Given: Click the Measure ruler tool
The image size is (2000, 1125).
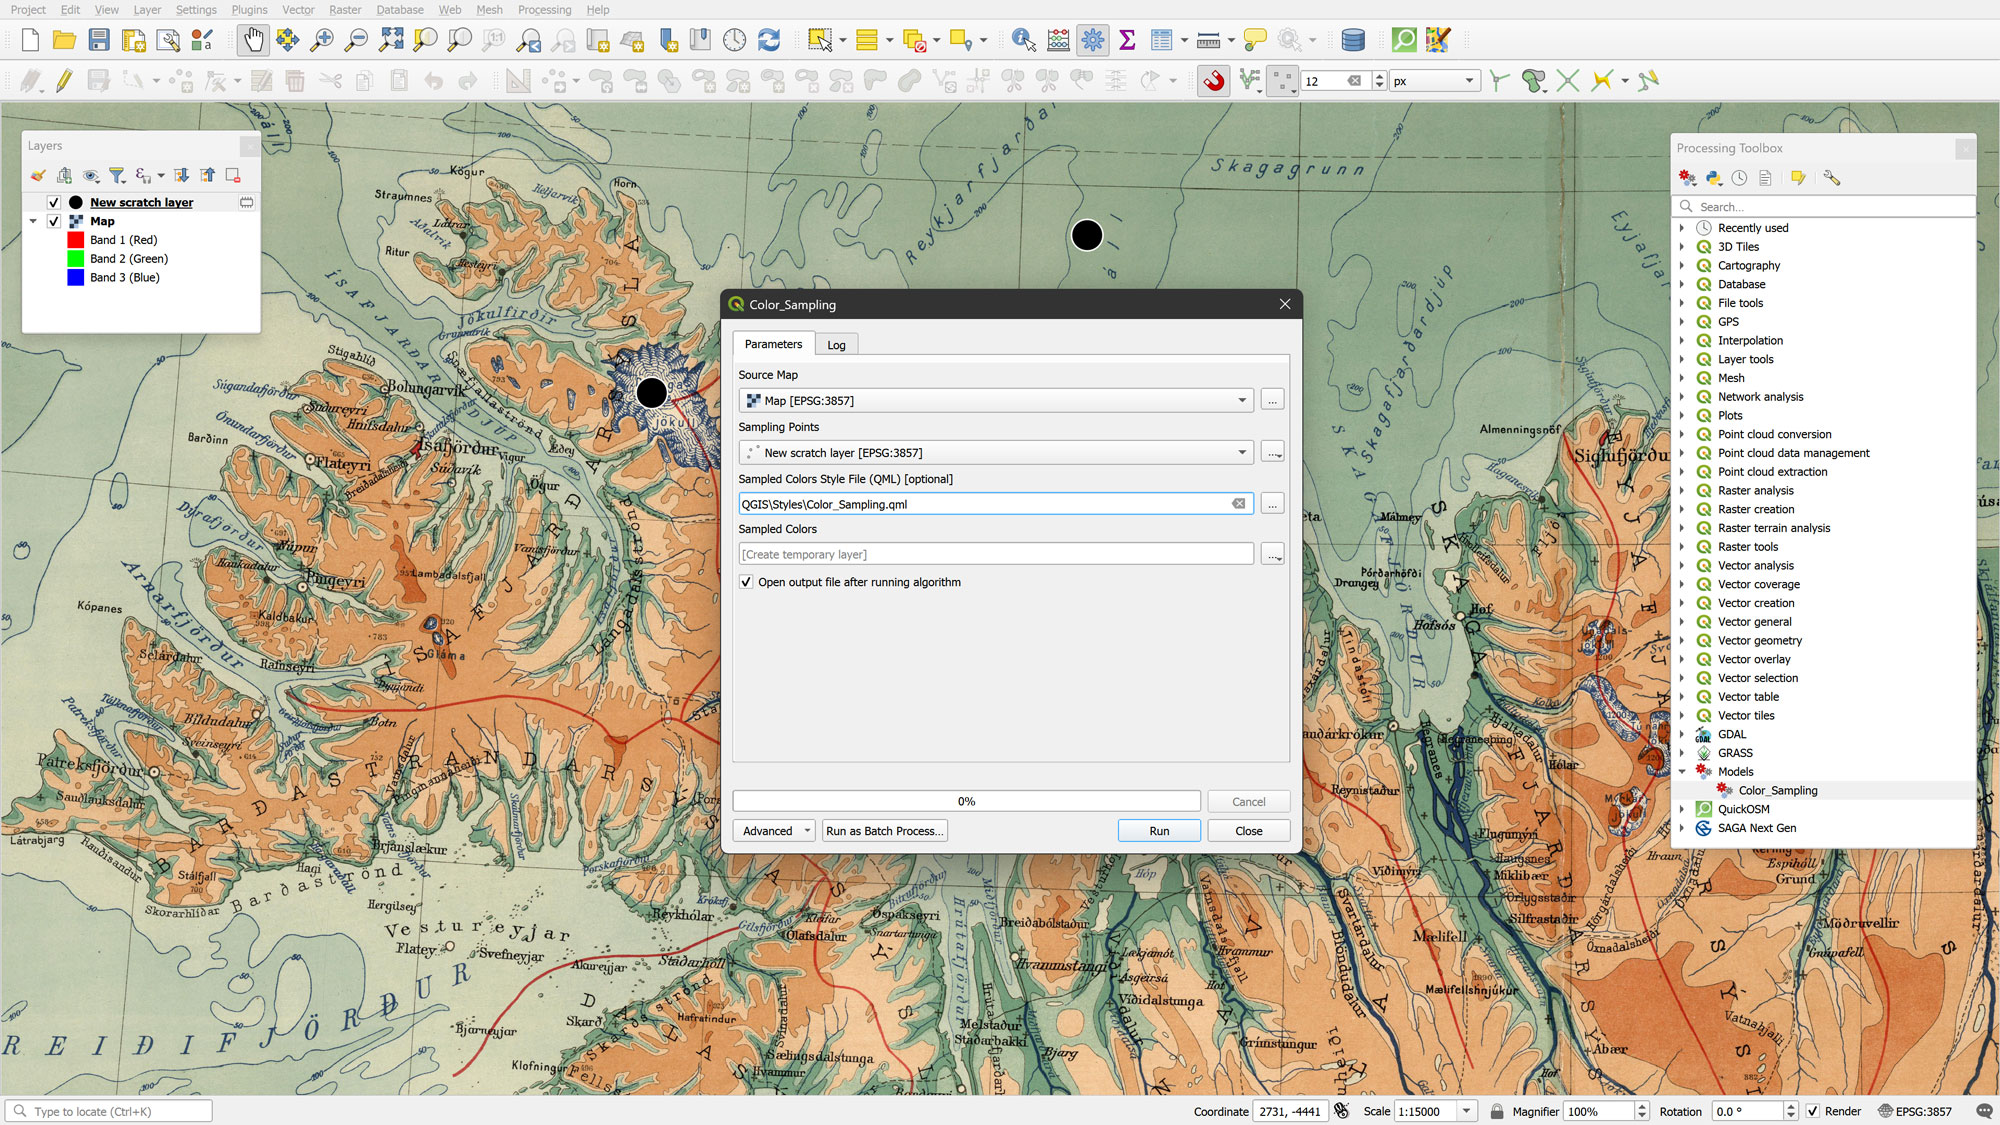Looking at the screenshot, I should (x=1208, y=40).
